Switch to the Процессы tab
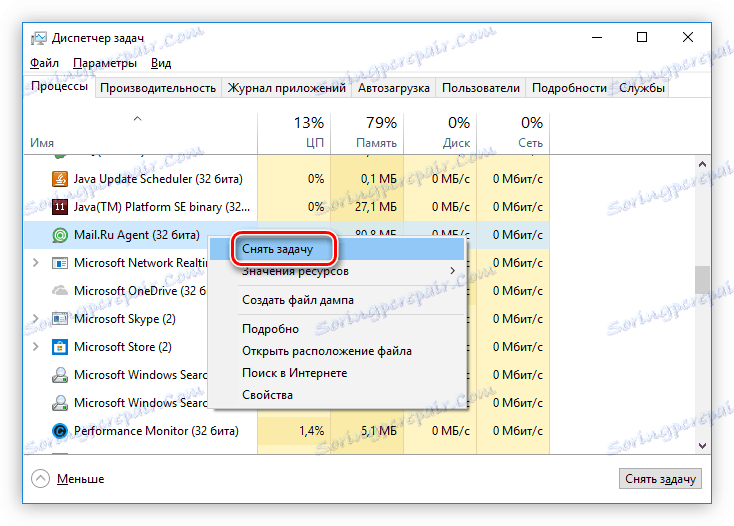 59,87
